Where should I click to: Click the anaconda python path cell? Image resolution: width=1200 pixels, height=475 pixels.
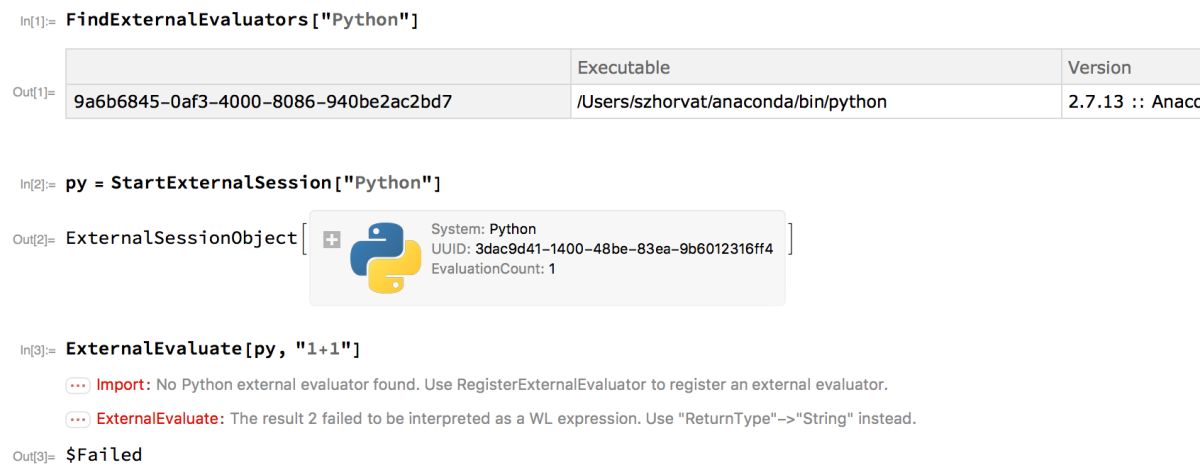pyautogui.click(x=732, y=101)
